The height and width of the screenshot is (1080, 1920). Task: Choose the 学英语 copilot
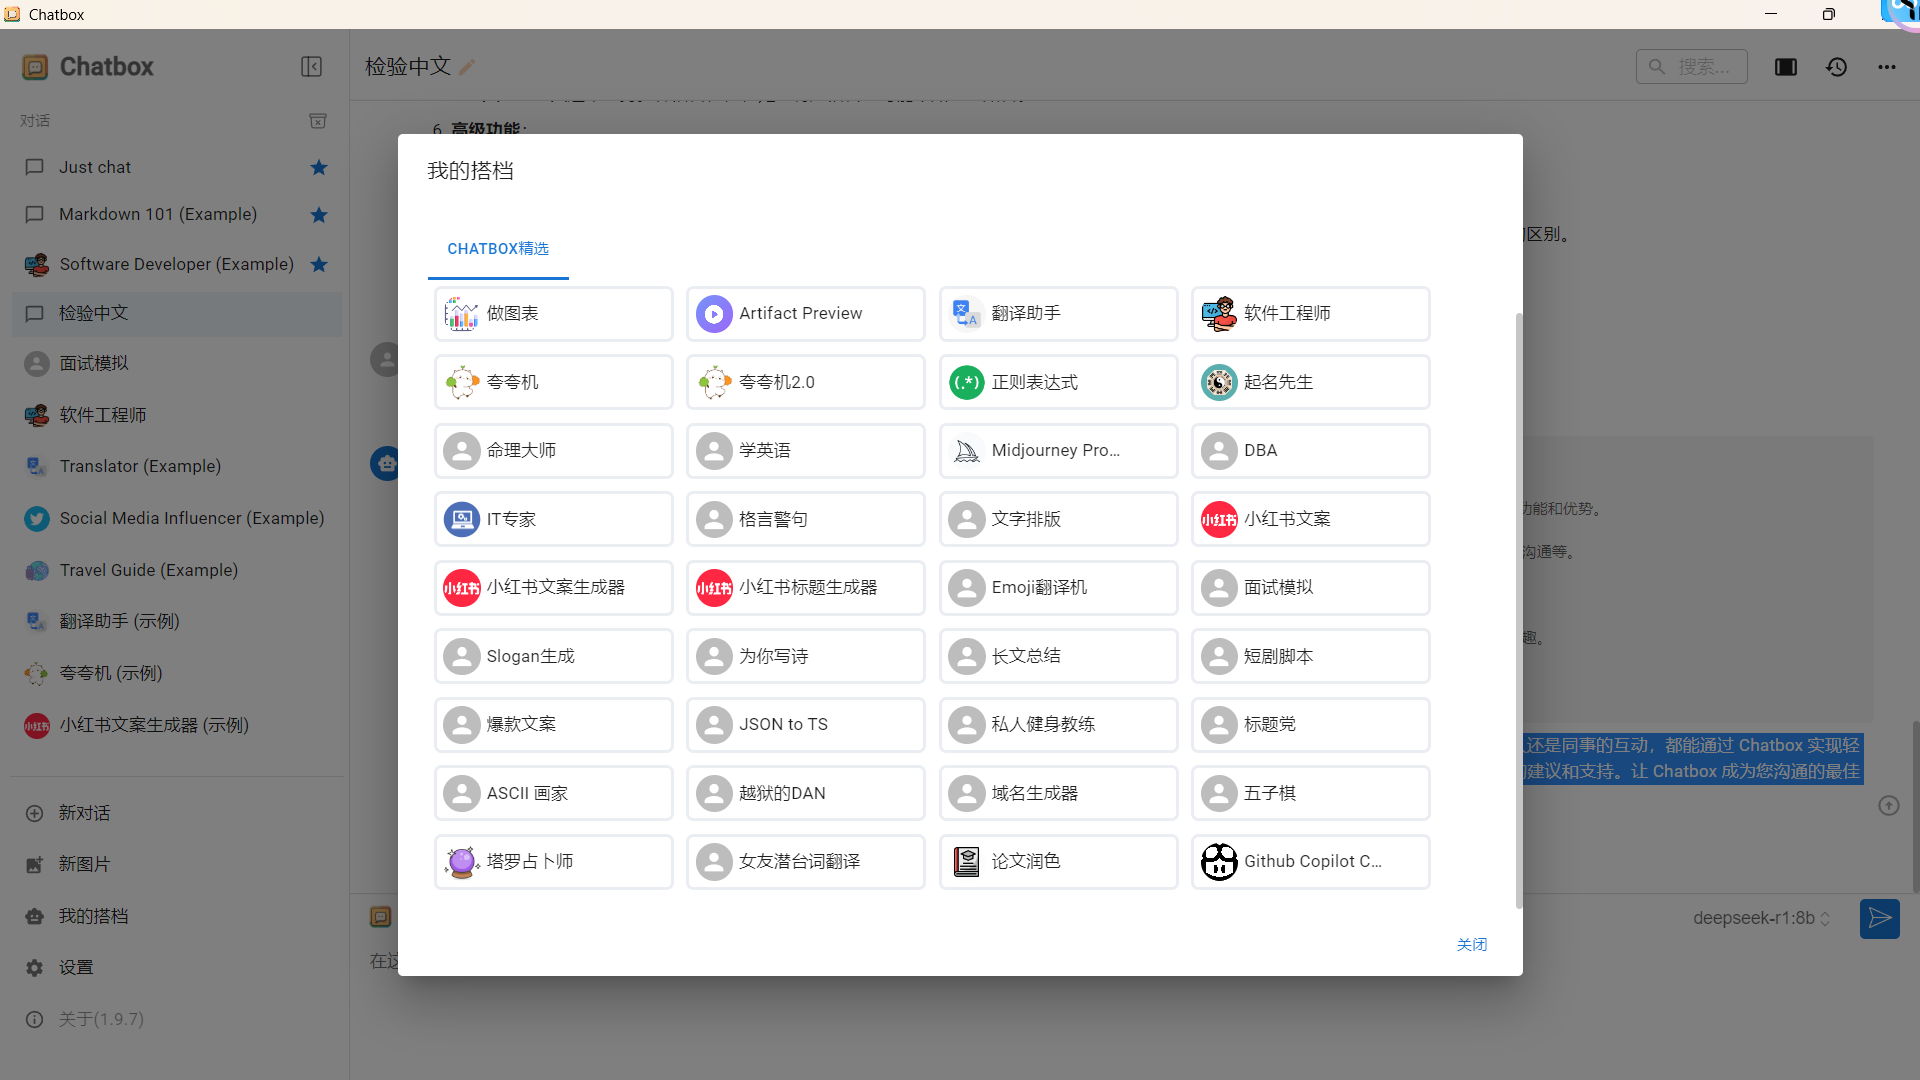(x=806, y=451)
